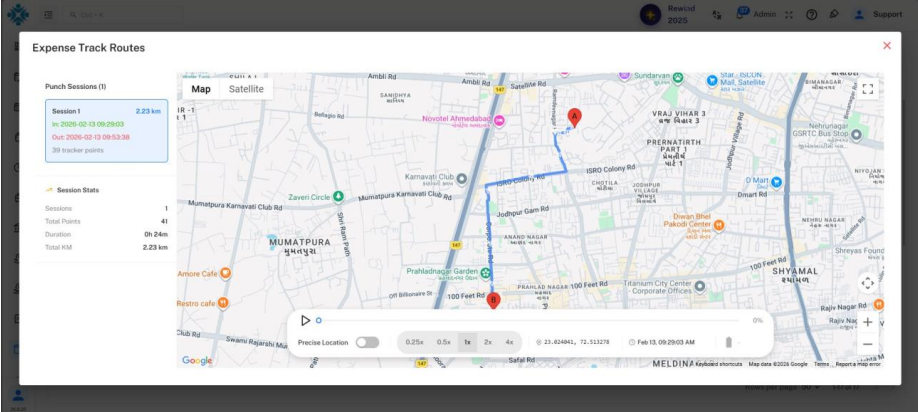Switch to Satellite map view

[246, 89]
